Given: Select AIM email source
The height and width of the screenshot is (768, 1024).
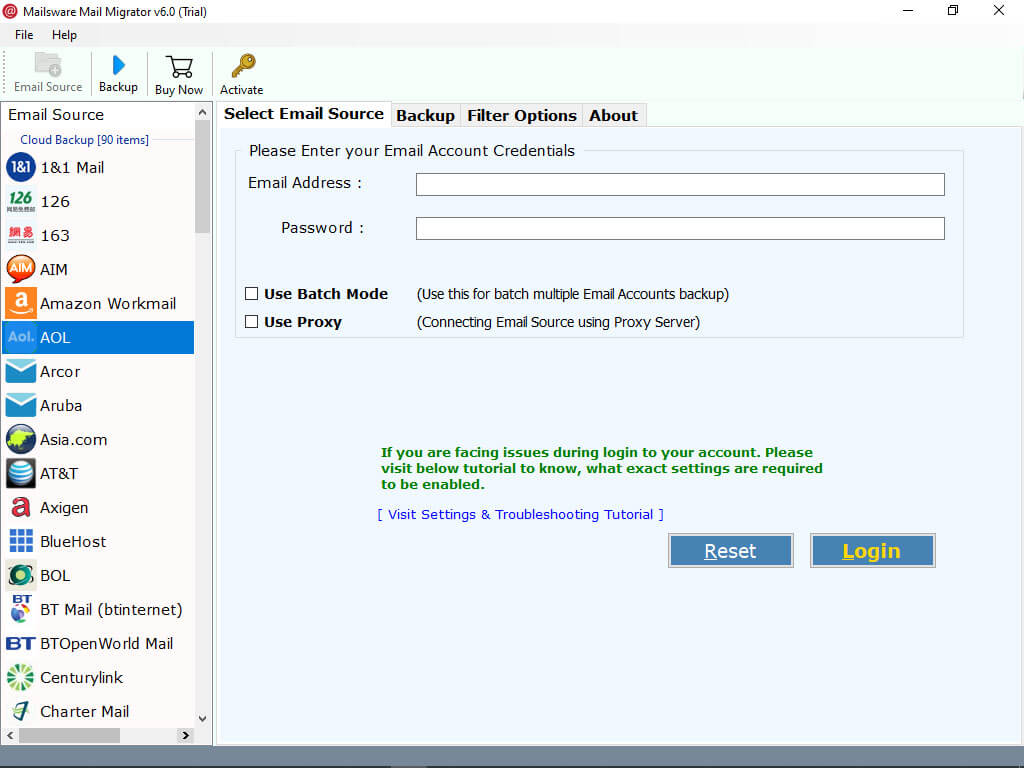Looking at the screenshot, I should coord(53,270).
